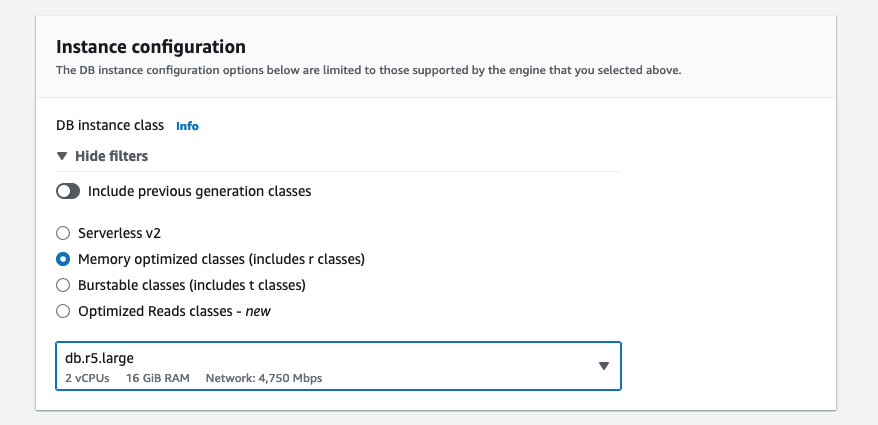Click the DB instance class label
878x425 pixels.
pos(110,125)
